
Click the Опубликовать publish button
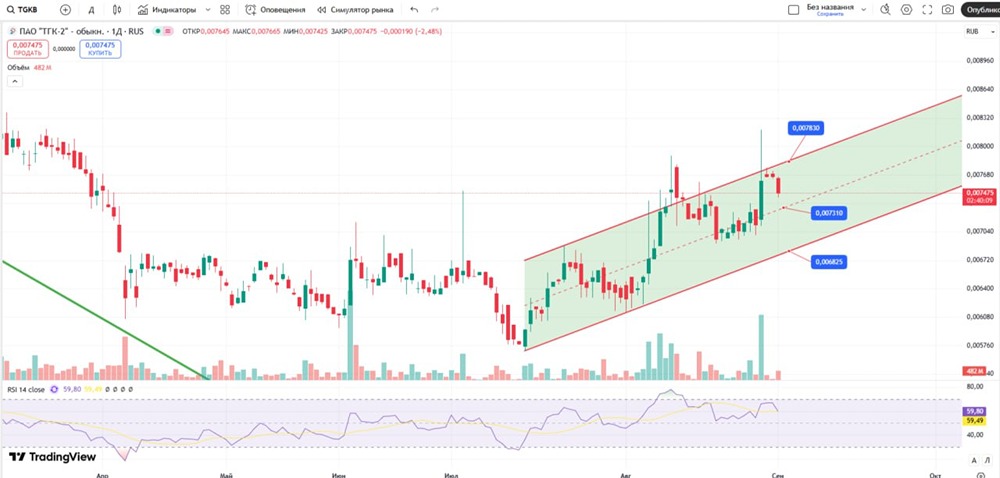pyautogui.click(x=981, y=10)
